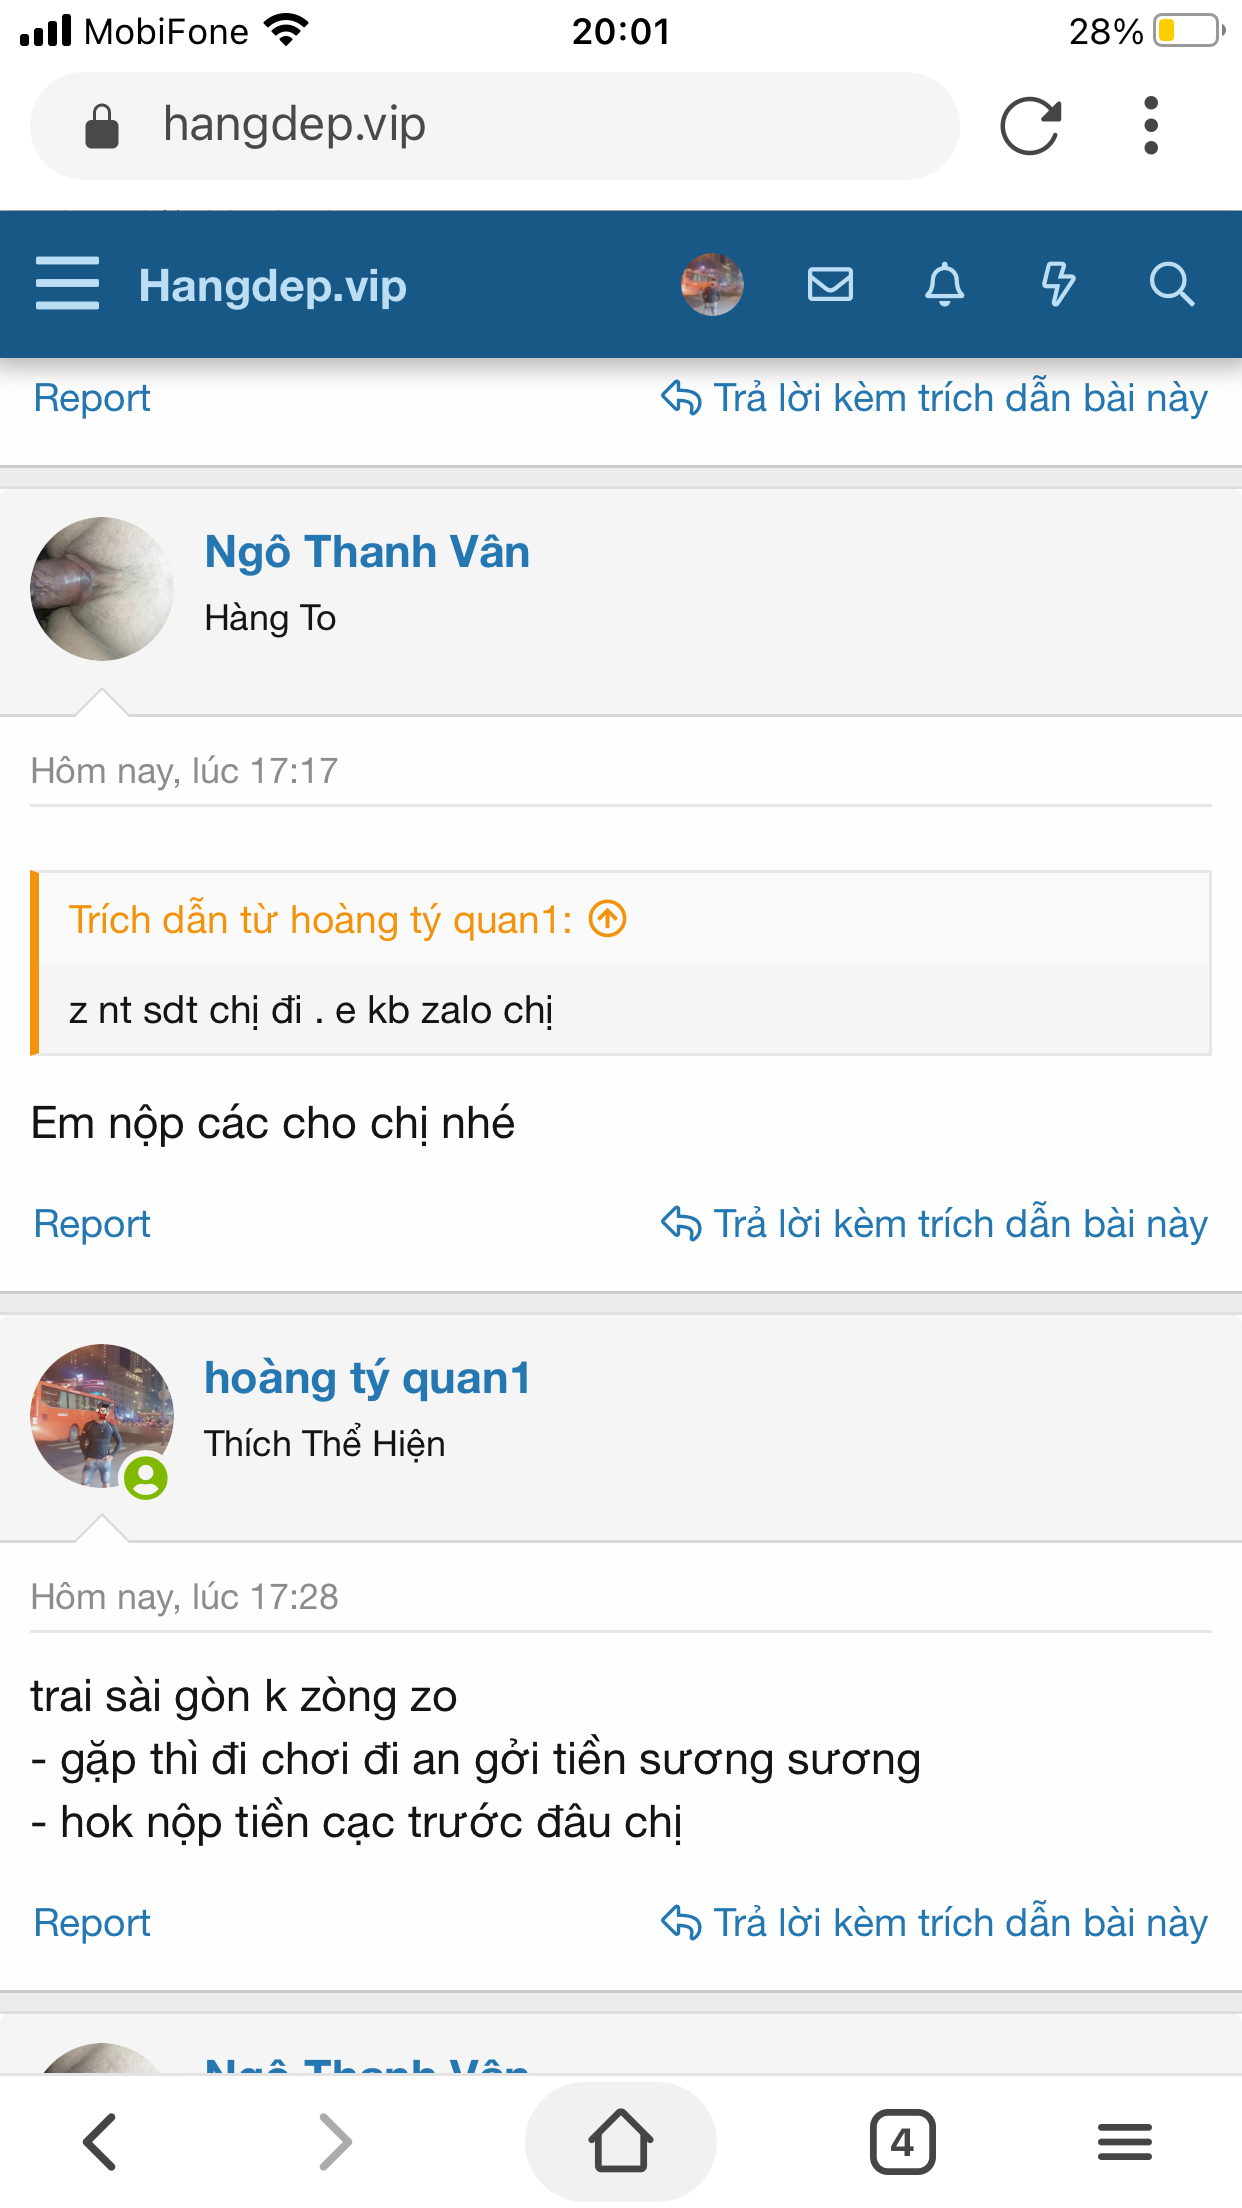Open the inbox envelope icon
The width and height of the screenshot is (1242, 2208).
[x=830, y=285]
